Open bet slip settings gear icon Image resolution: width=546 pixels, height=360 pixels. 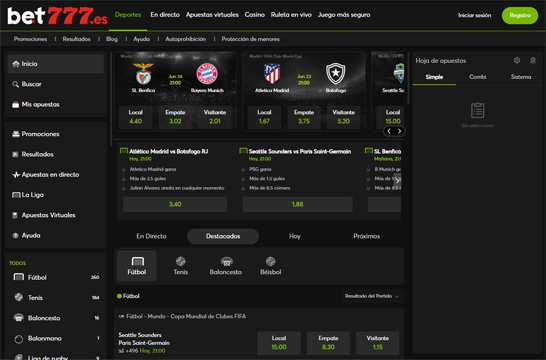[x=517, y=60]
